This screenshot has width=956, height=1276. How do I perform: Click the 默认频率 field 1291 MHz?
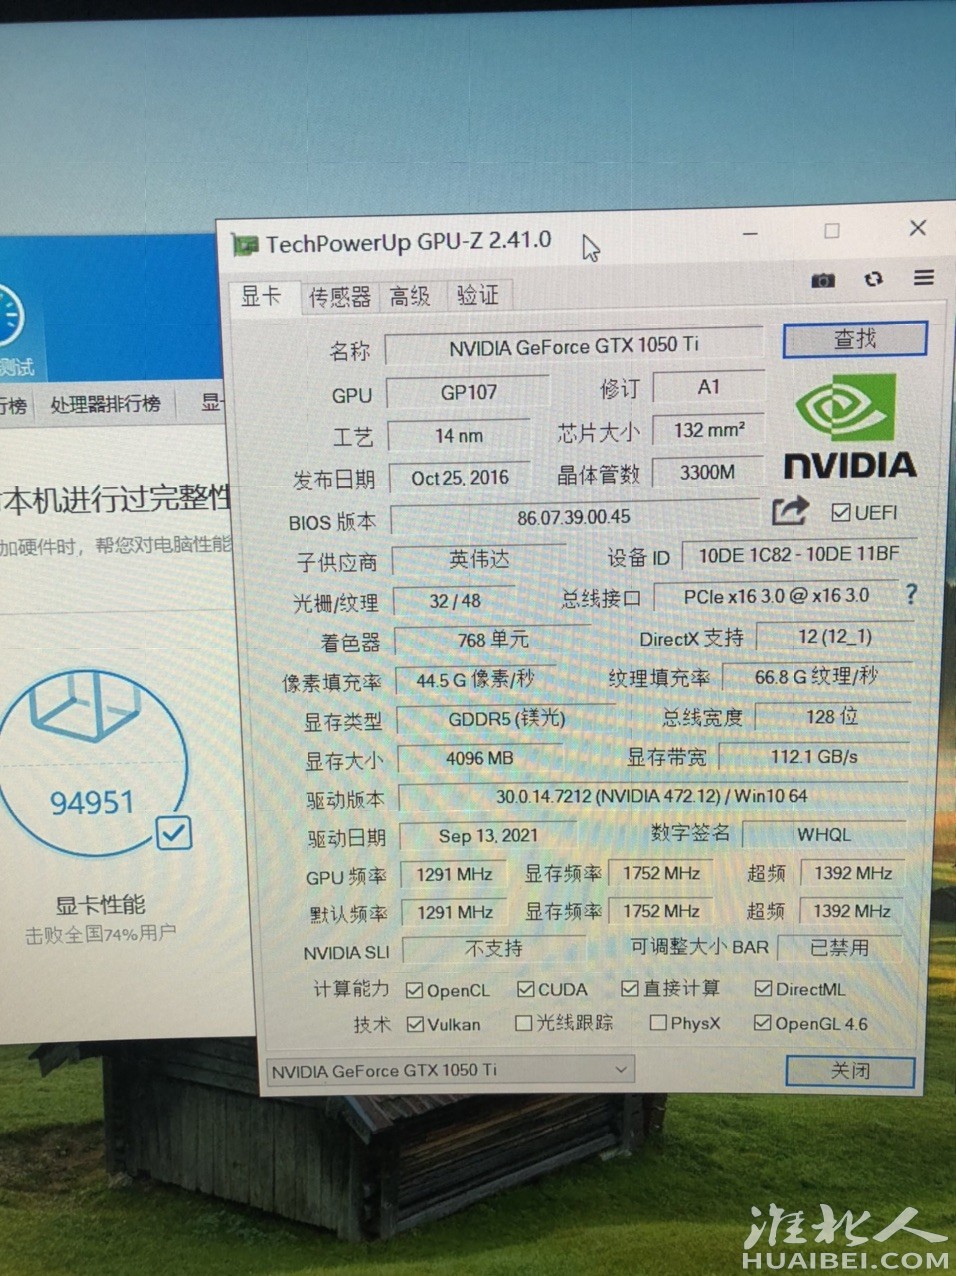point(455,912)
